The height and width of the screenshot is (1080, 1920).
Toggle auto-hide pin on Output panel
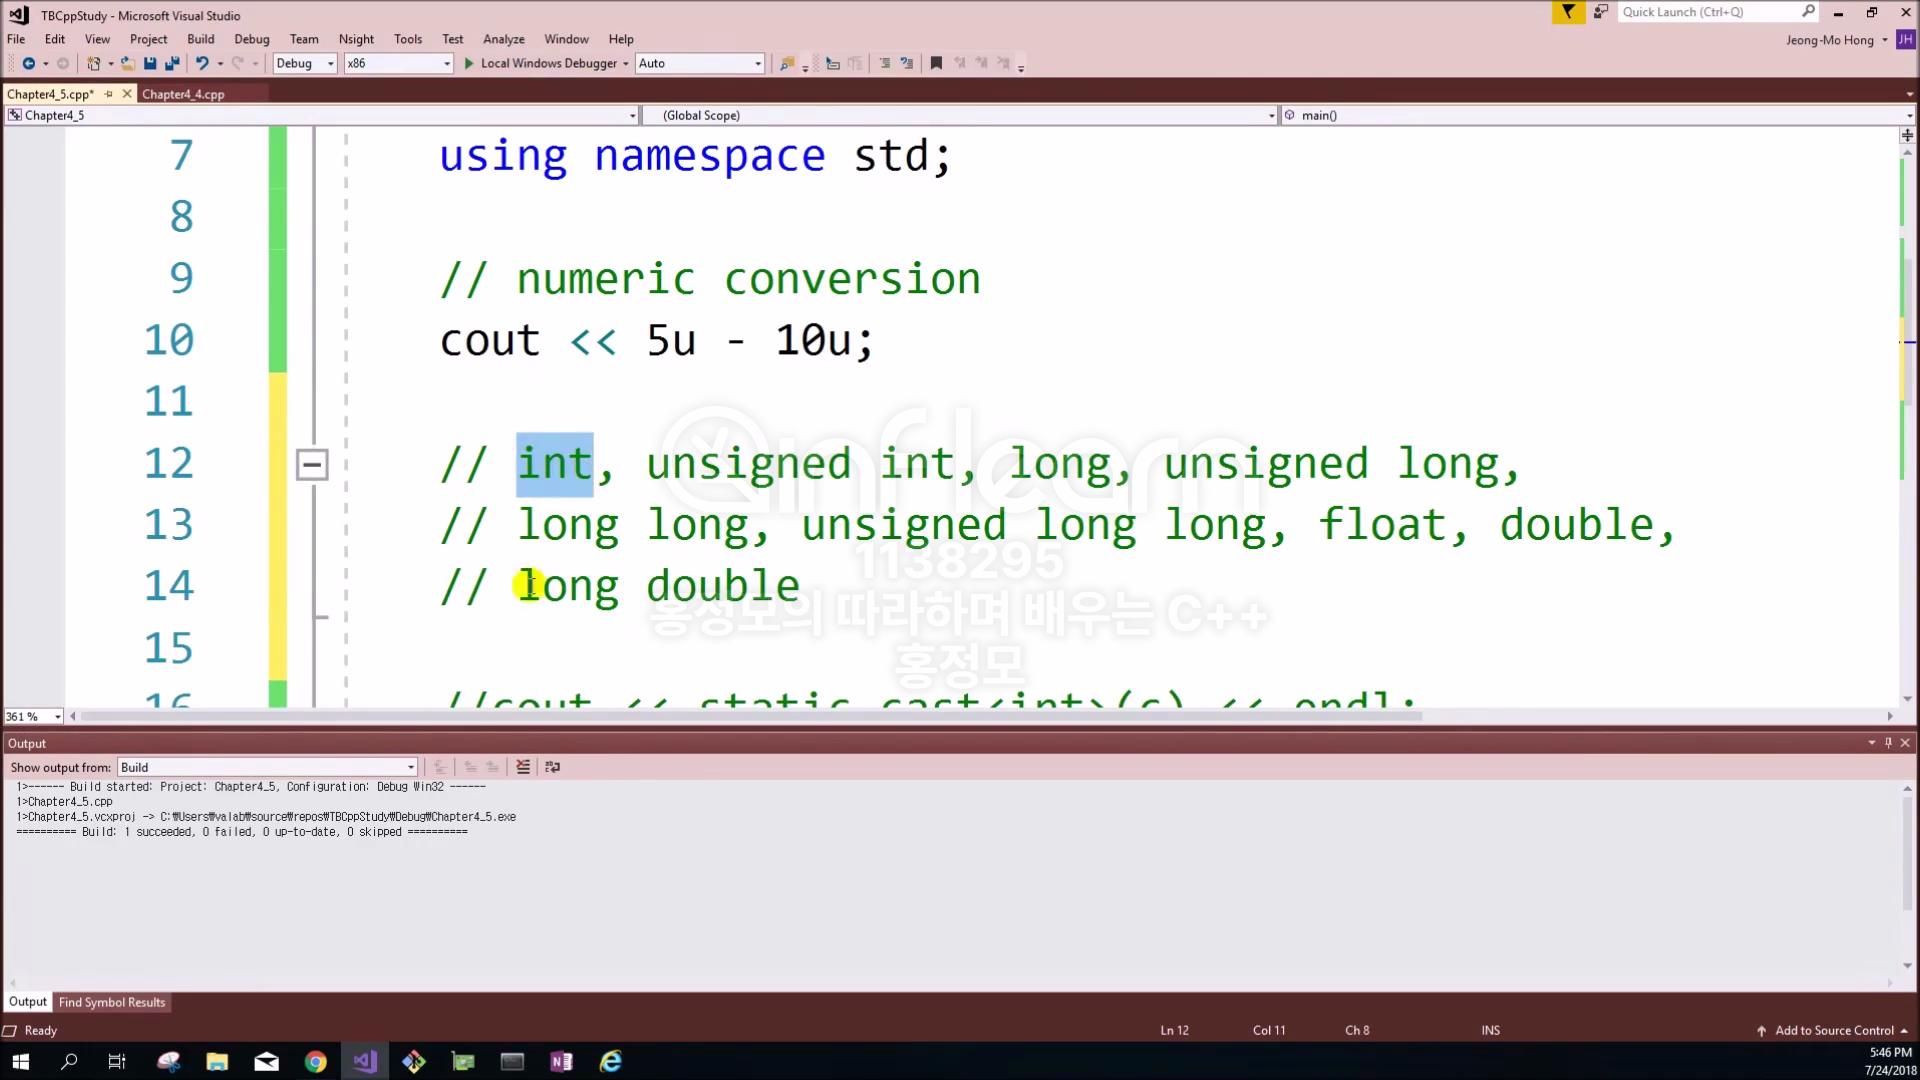pos(1888,743)
